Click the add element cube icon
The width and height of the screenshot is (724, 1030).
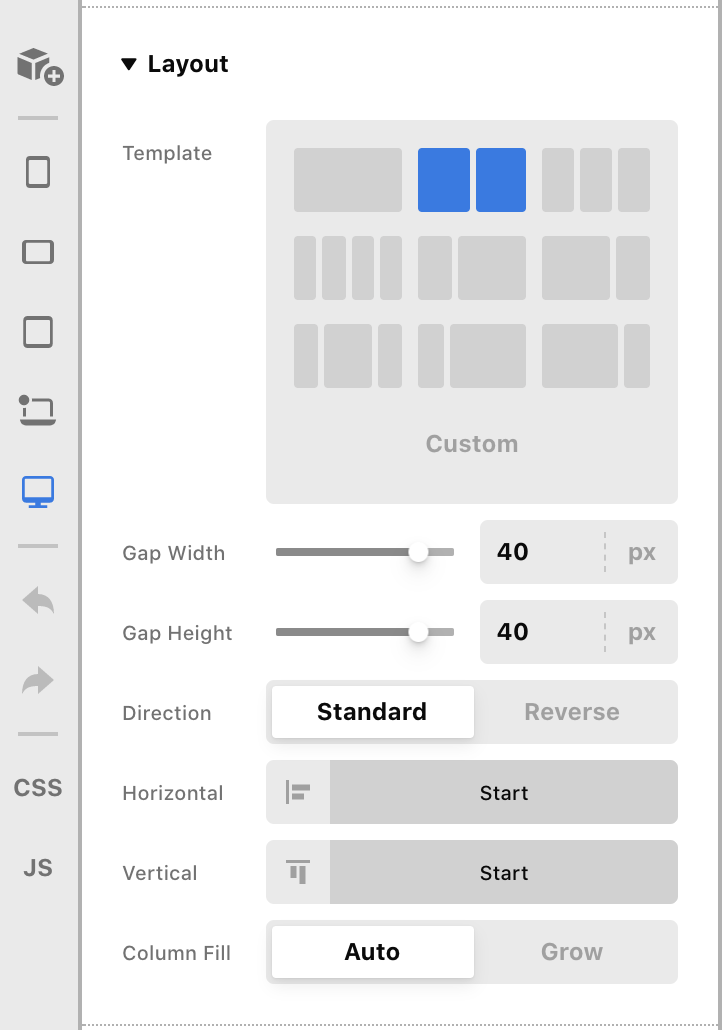39,66
